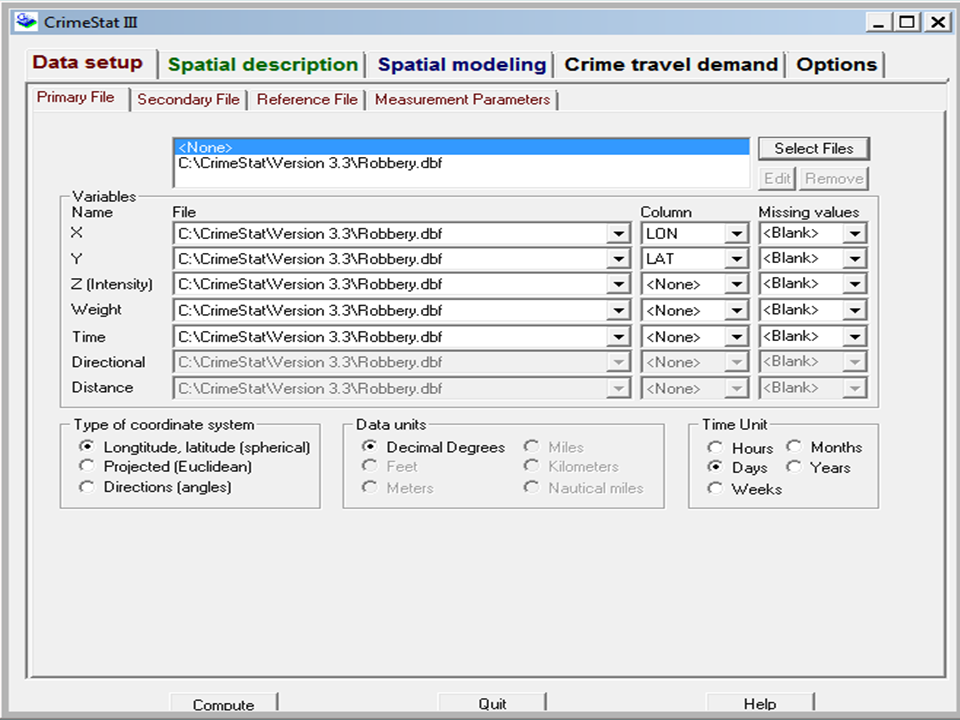
Task: Open the Weight Missing values dropdown
Action: (855, 311)
